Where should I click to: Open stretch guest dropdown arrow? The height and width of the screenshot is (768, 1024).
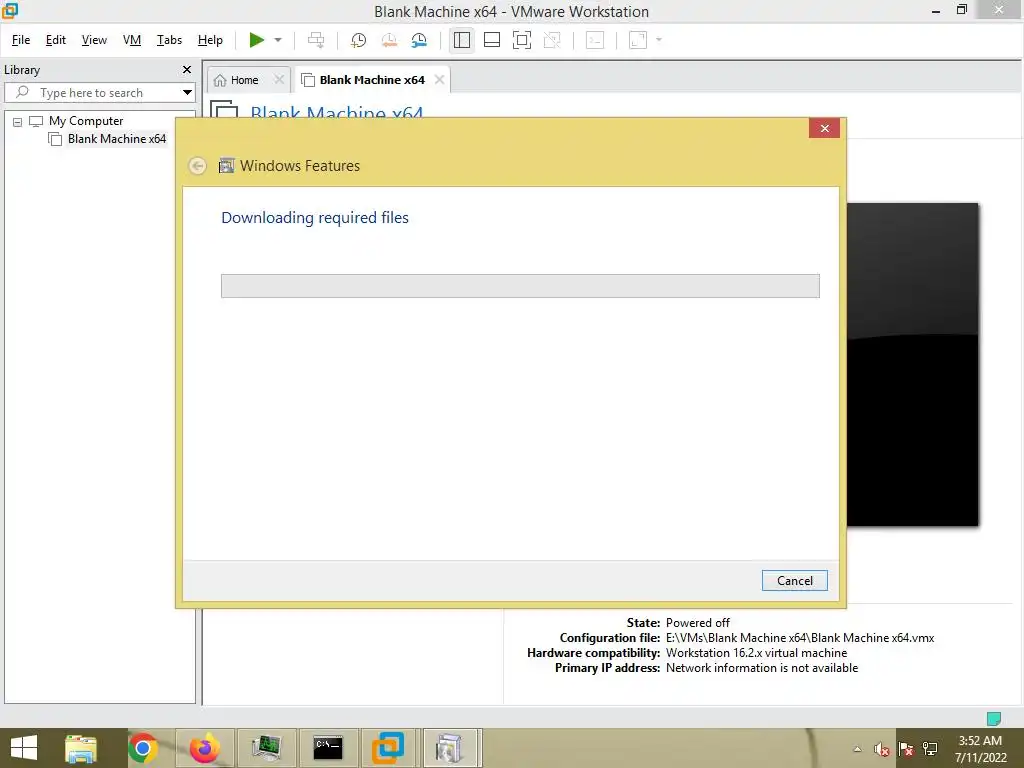coord(659,40)
